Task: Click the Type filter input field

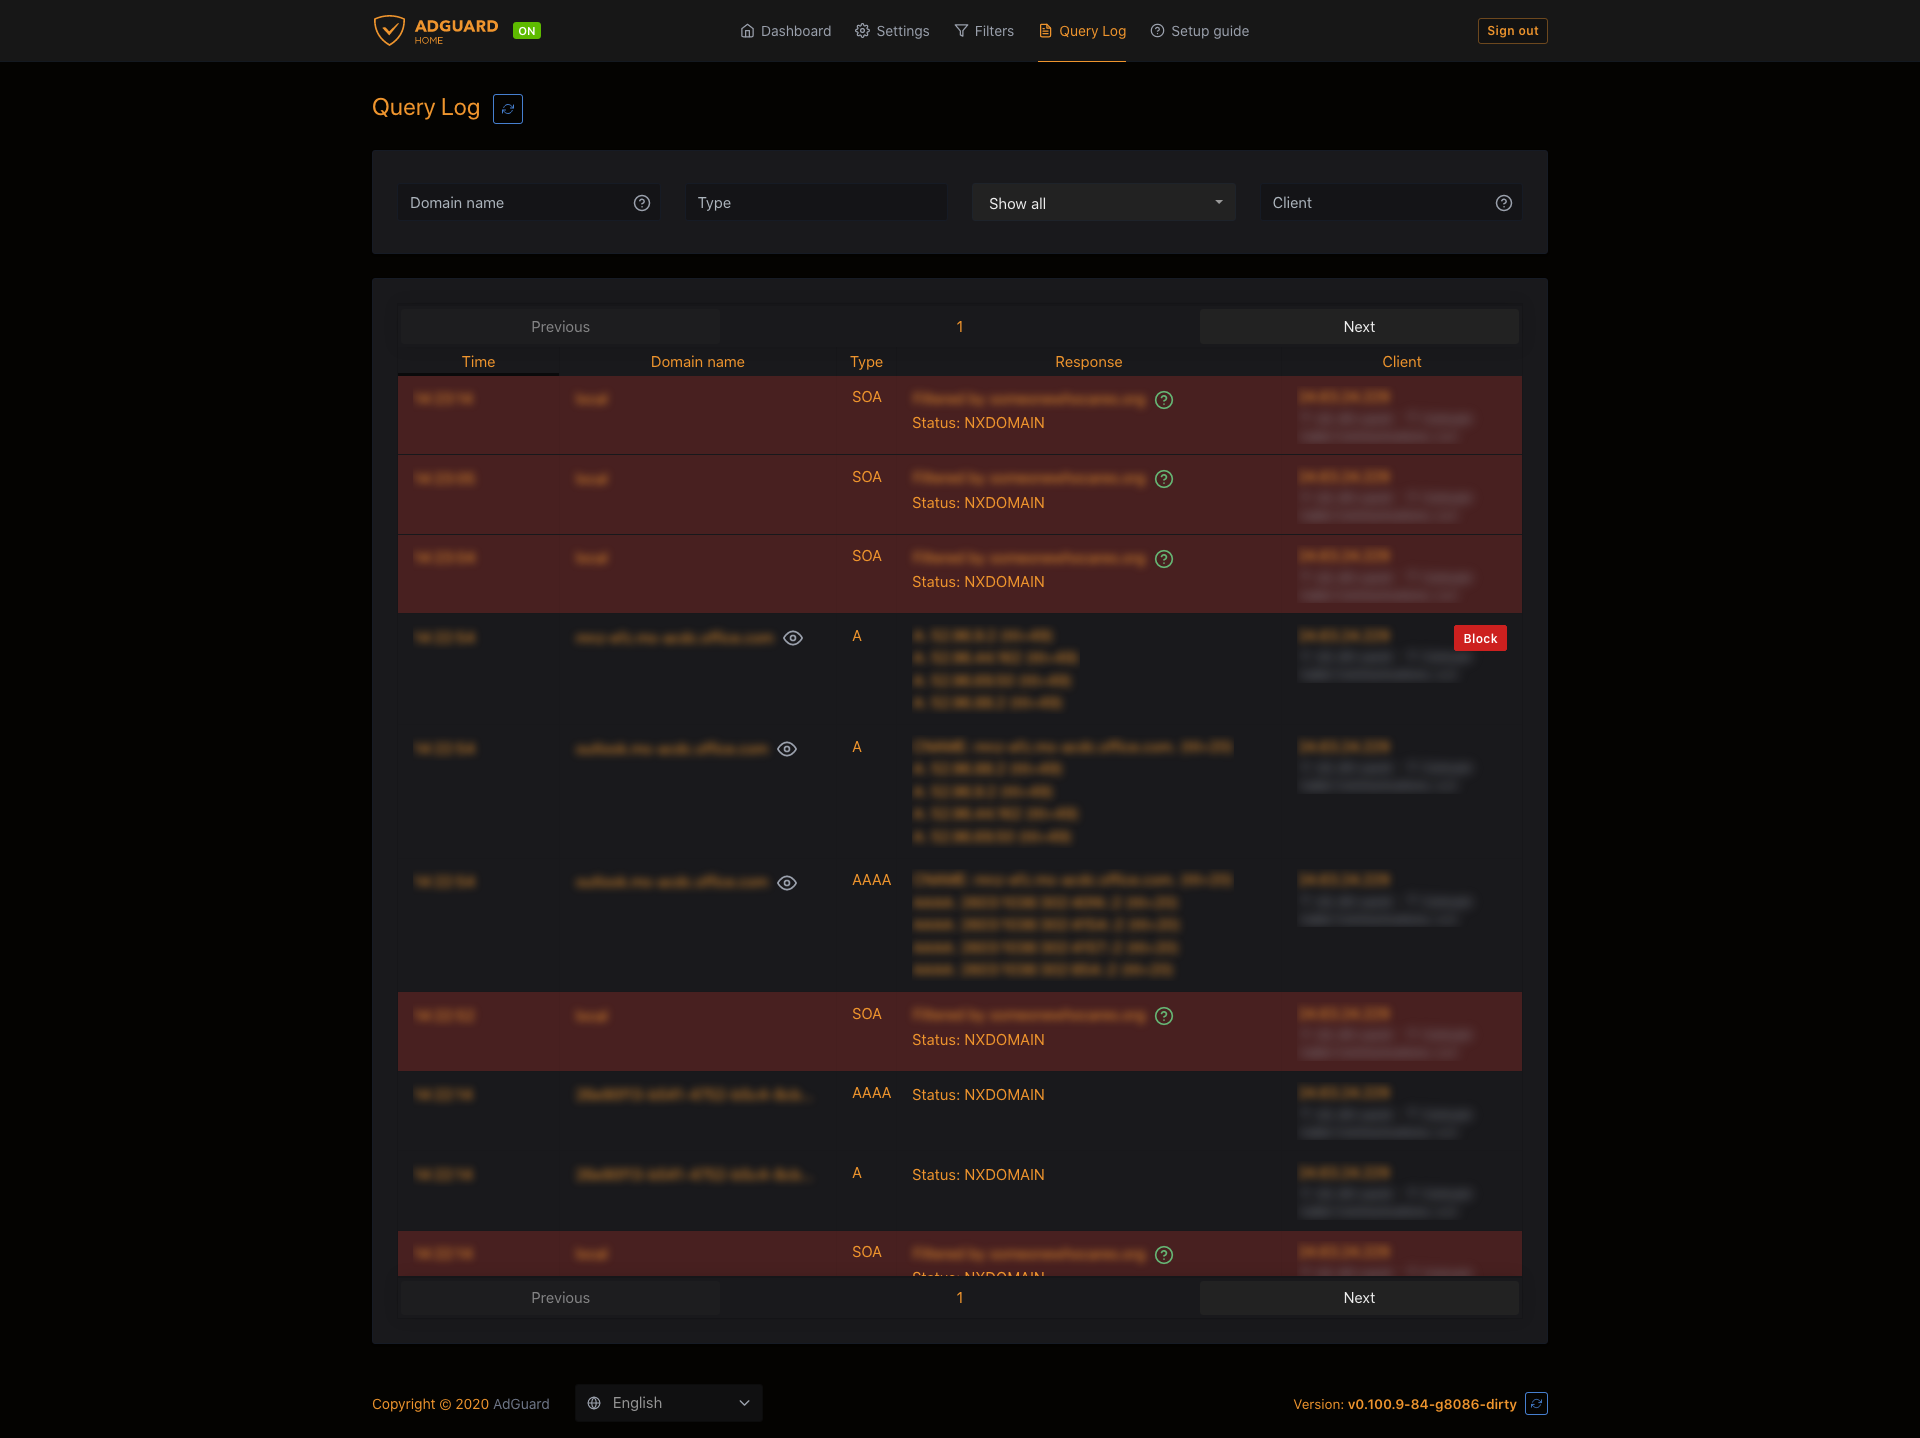Action: click(x=816, y=203)
